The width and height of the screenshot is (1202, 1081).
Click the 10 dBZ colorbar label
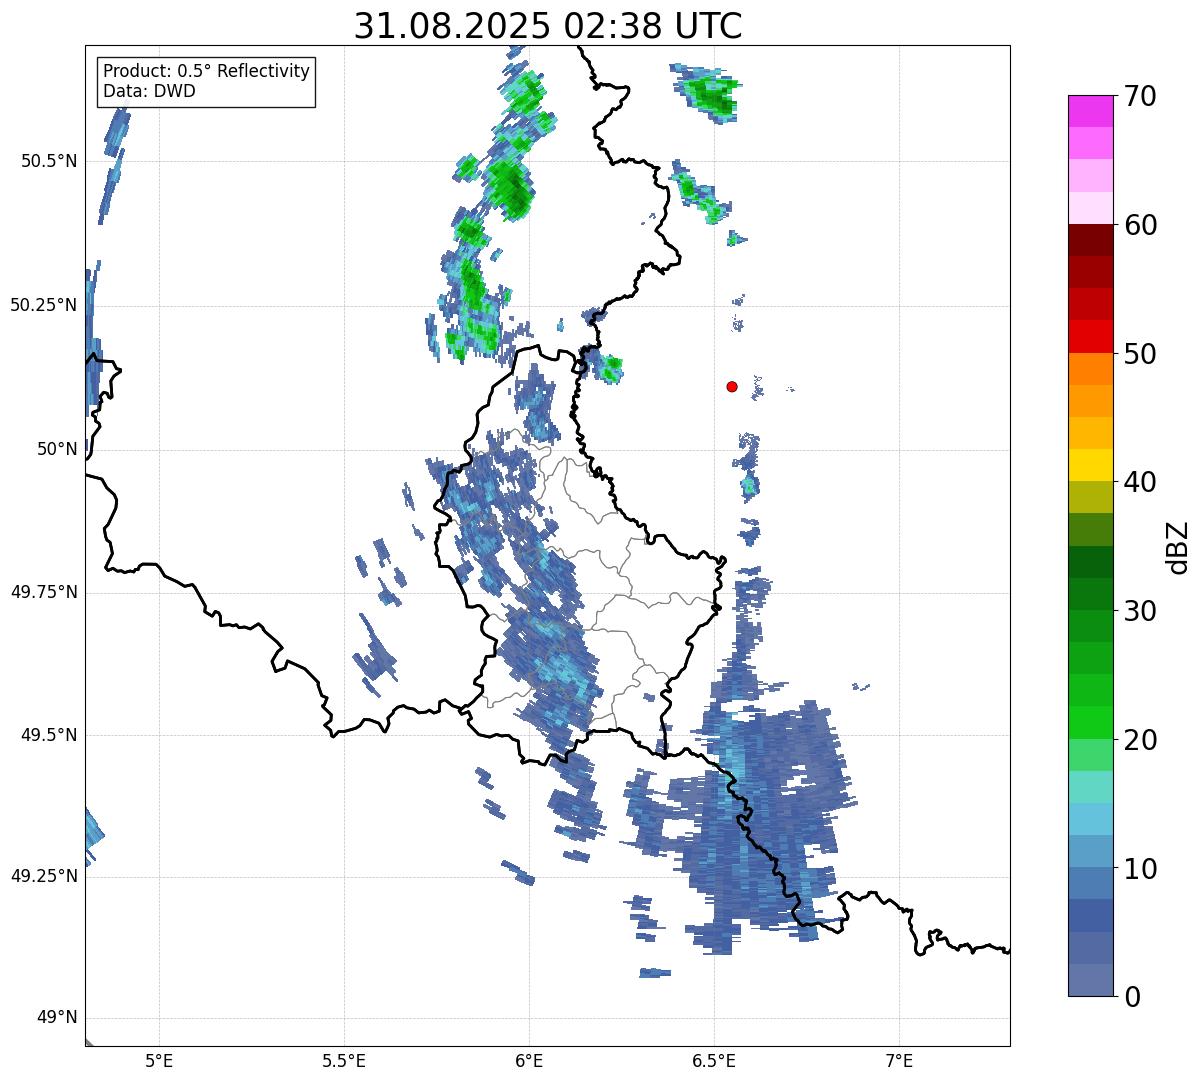(1139, 869)
